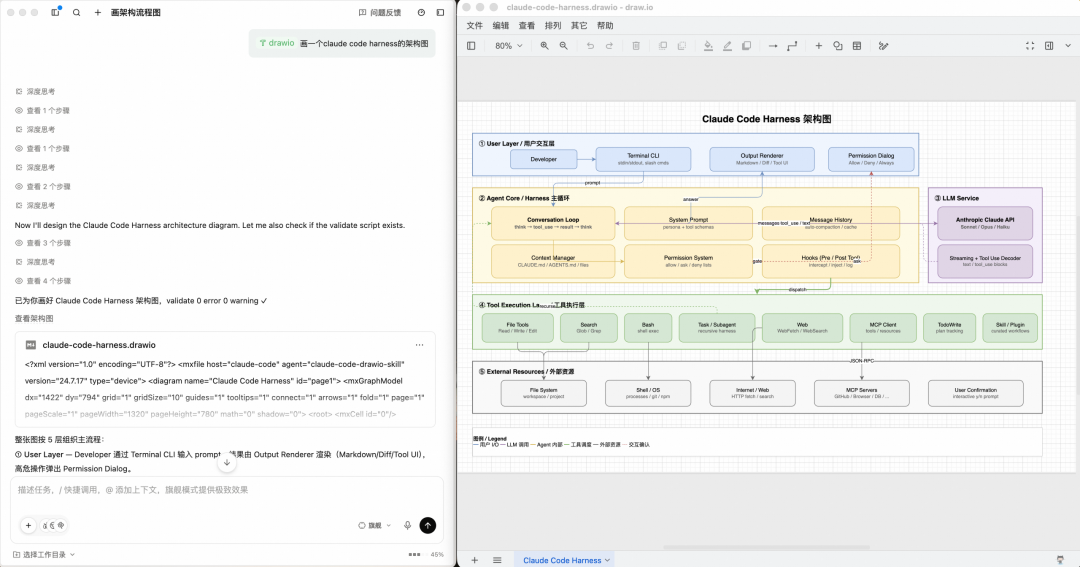Add a new page with bottom plus icon
1080x567 pixels.
pos(475,560)
